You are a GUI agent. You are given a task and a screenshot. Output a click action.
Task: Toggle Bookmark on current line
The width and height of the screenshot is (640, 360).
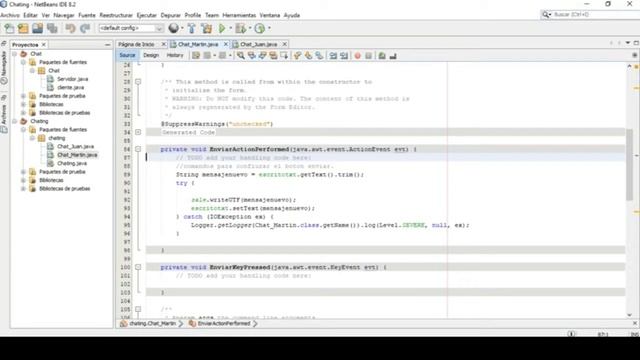click(319, 56)
